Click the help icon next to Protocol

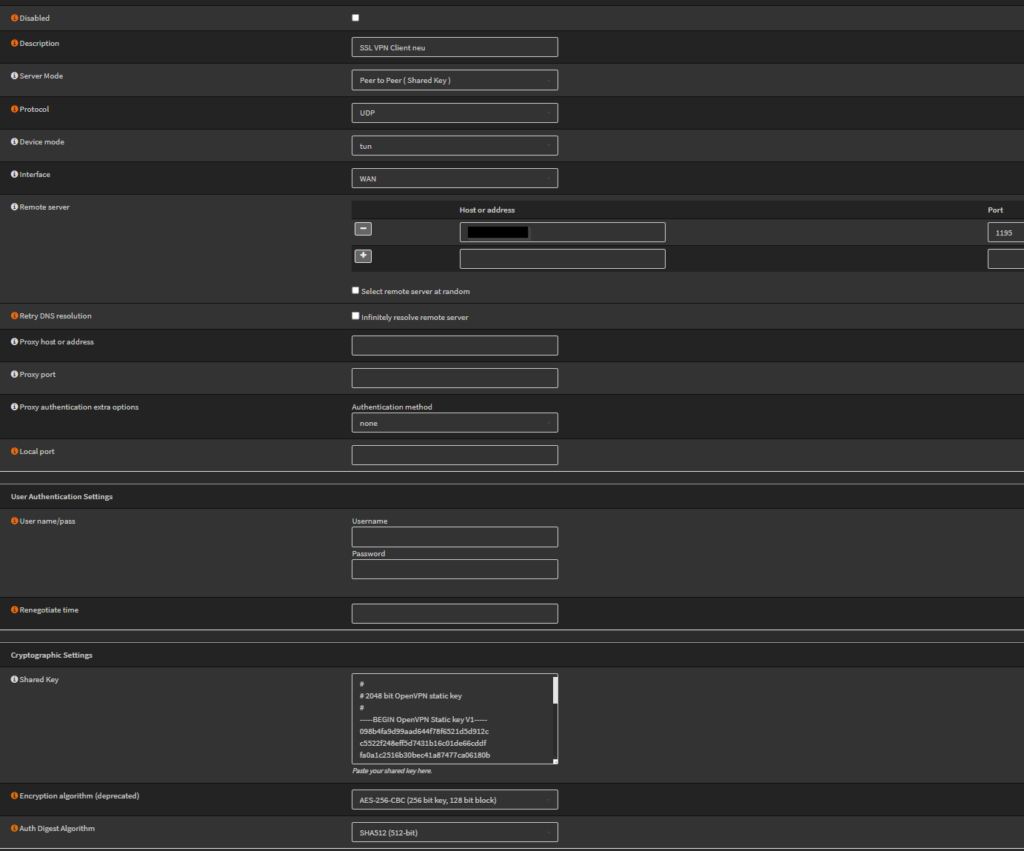(x=14, y=109)
